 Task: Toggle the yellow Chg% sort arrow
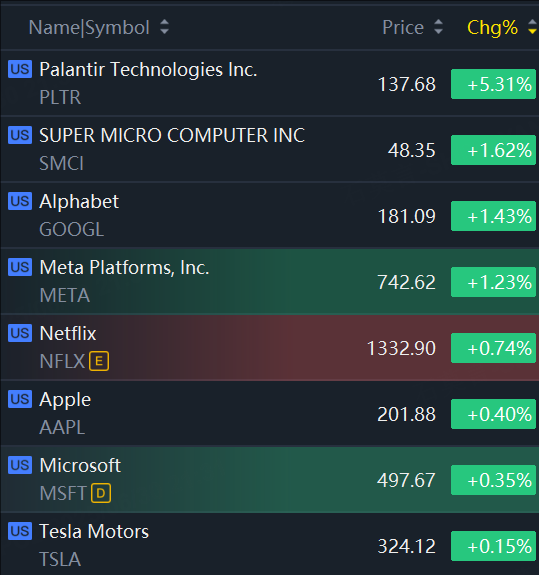coord(532,27)
